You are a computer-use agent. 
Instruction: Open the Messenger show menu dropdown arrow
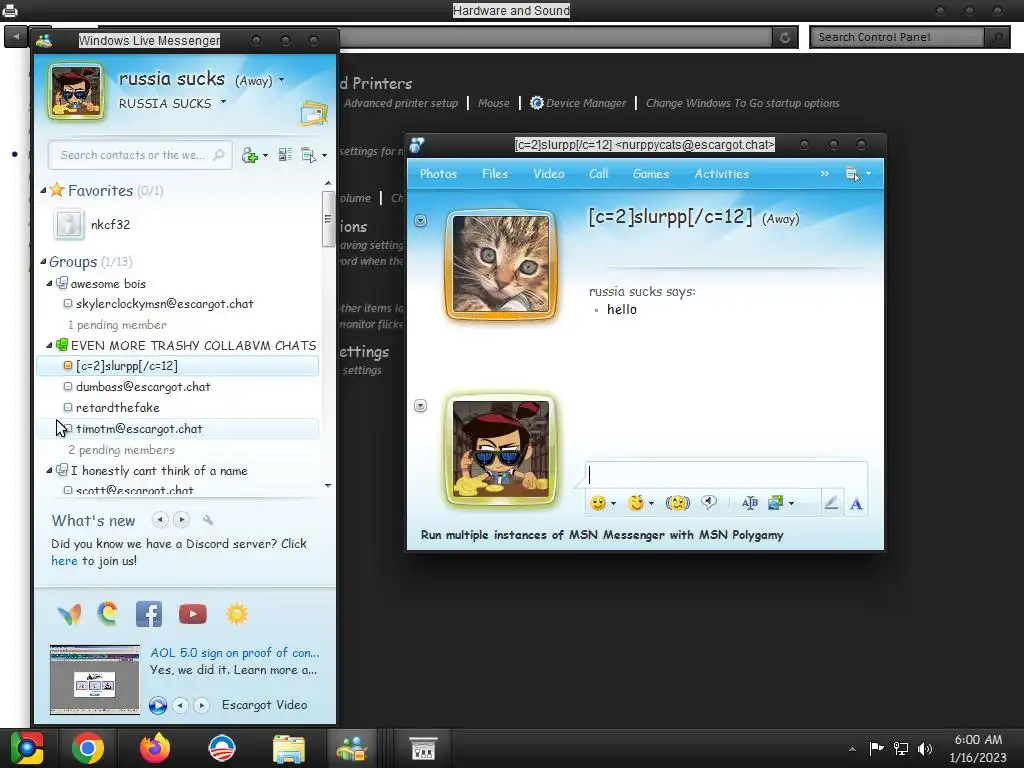[x=324, y=155]
